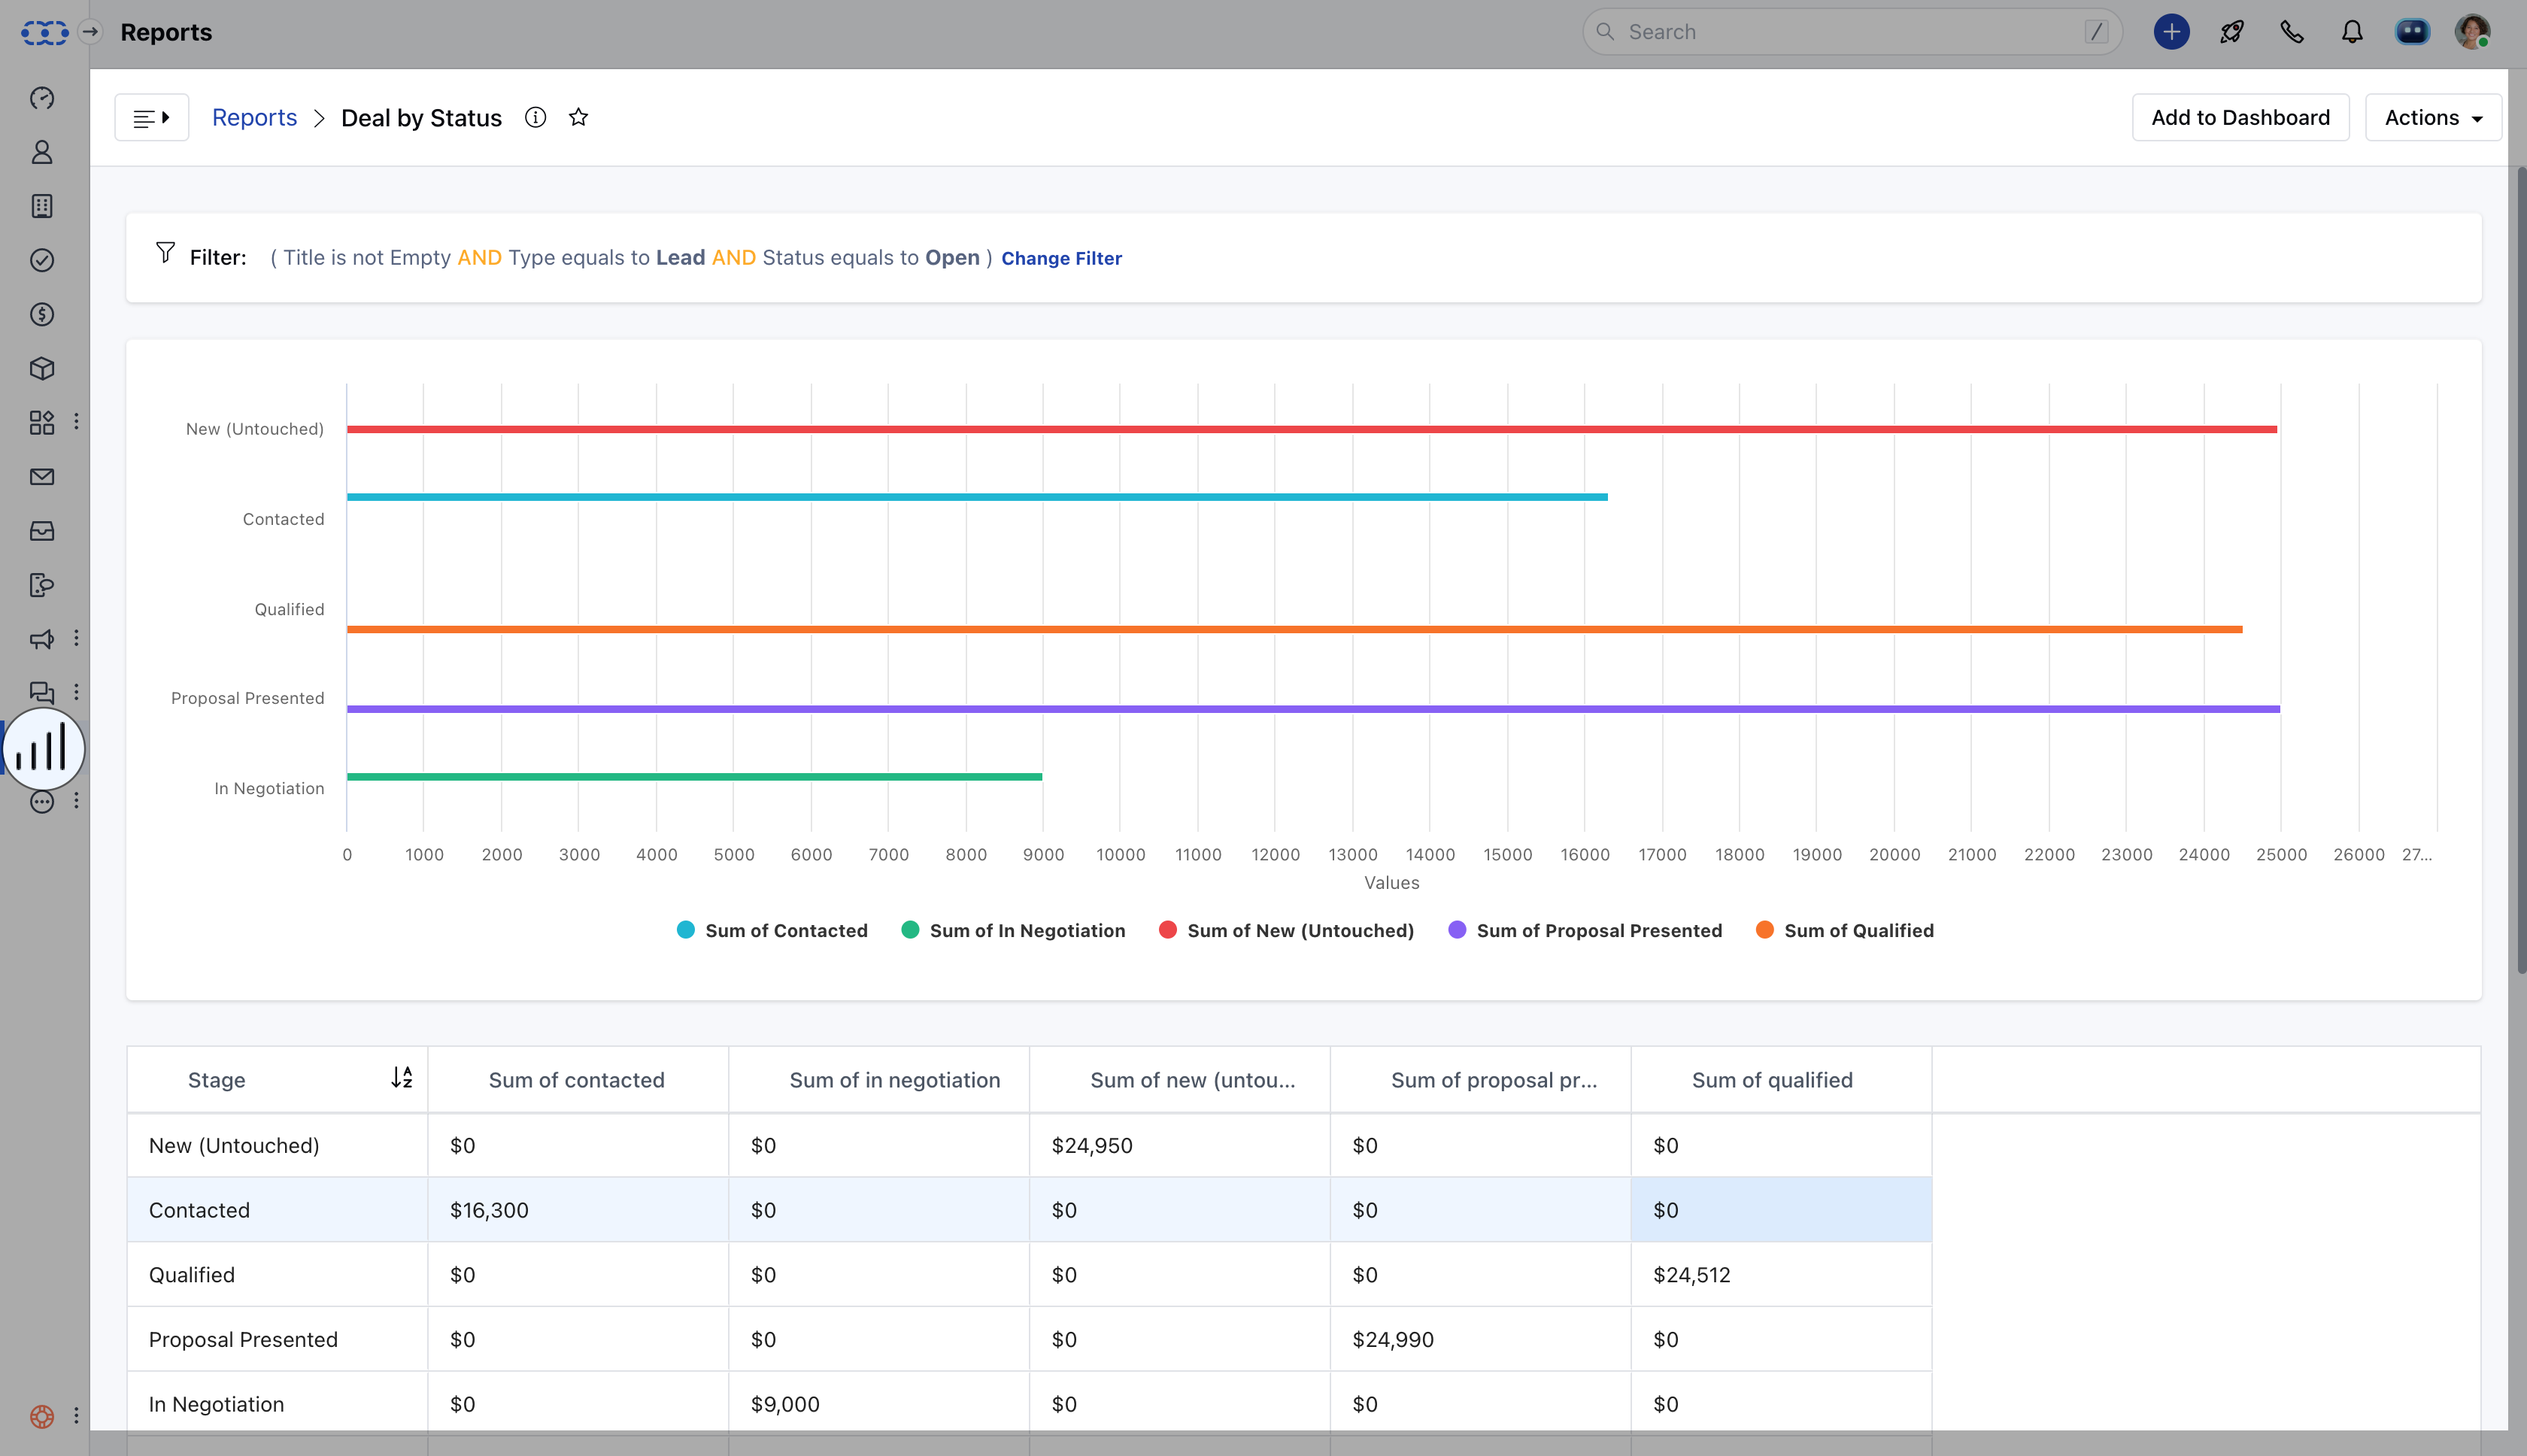The height and width of the screenshot is (1456, 2527).
Task: Mark report as favorite with star
Action: (578, 117)
